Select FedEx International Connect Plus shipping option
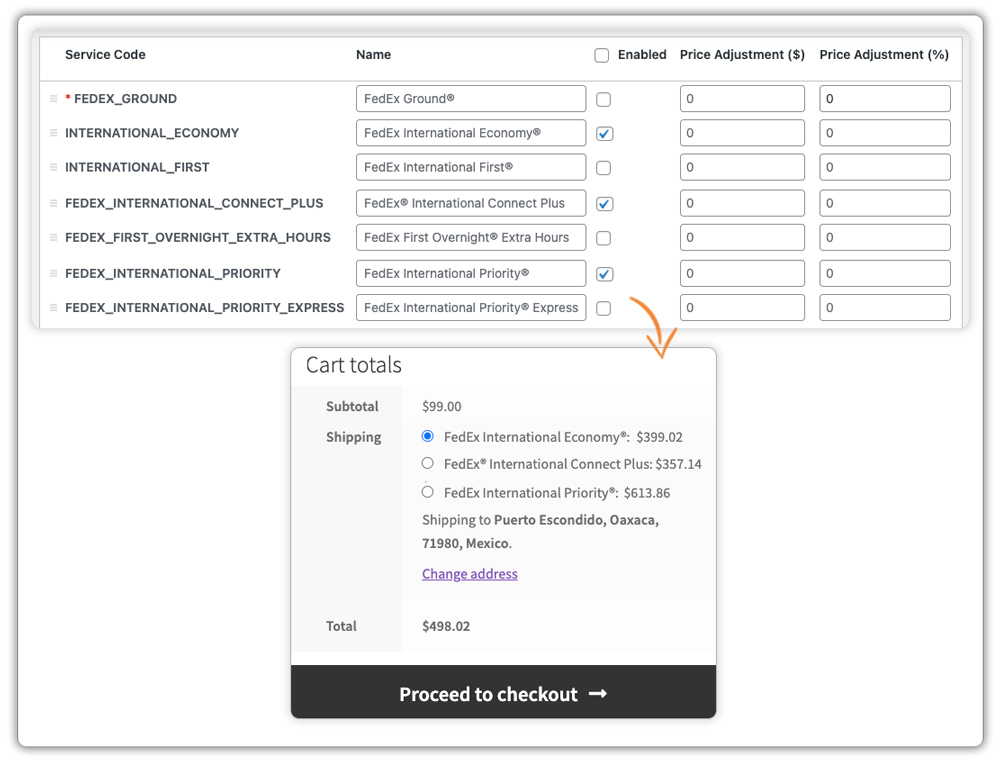Screen dimensions: 1000x761 (x=428, y=463)
